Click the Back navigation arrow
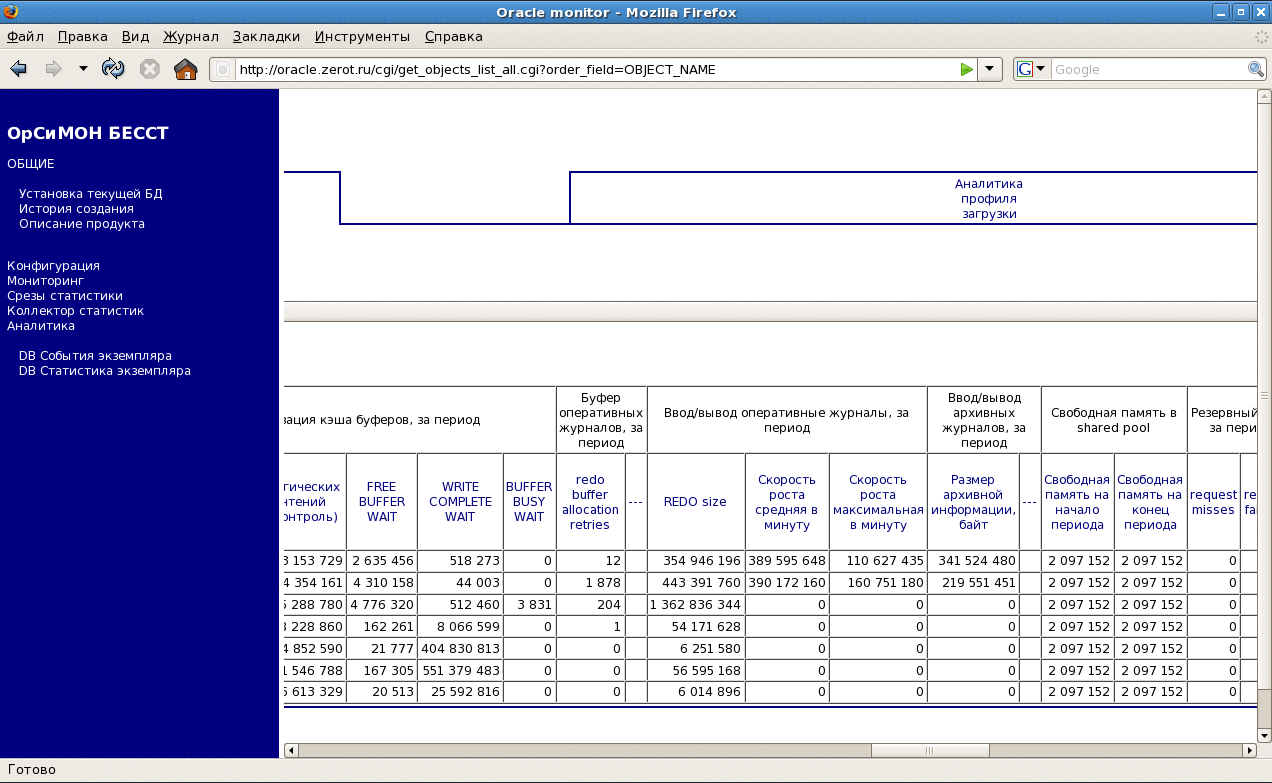 (x=18, y=69)
